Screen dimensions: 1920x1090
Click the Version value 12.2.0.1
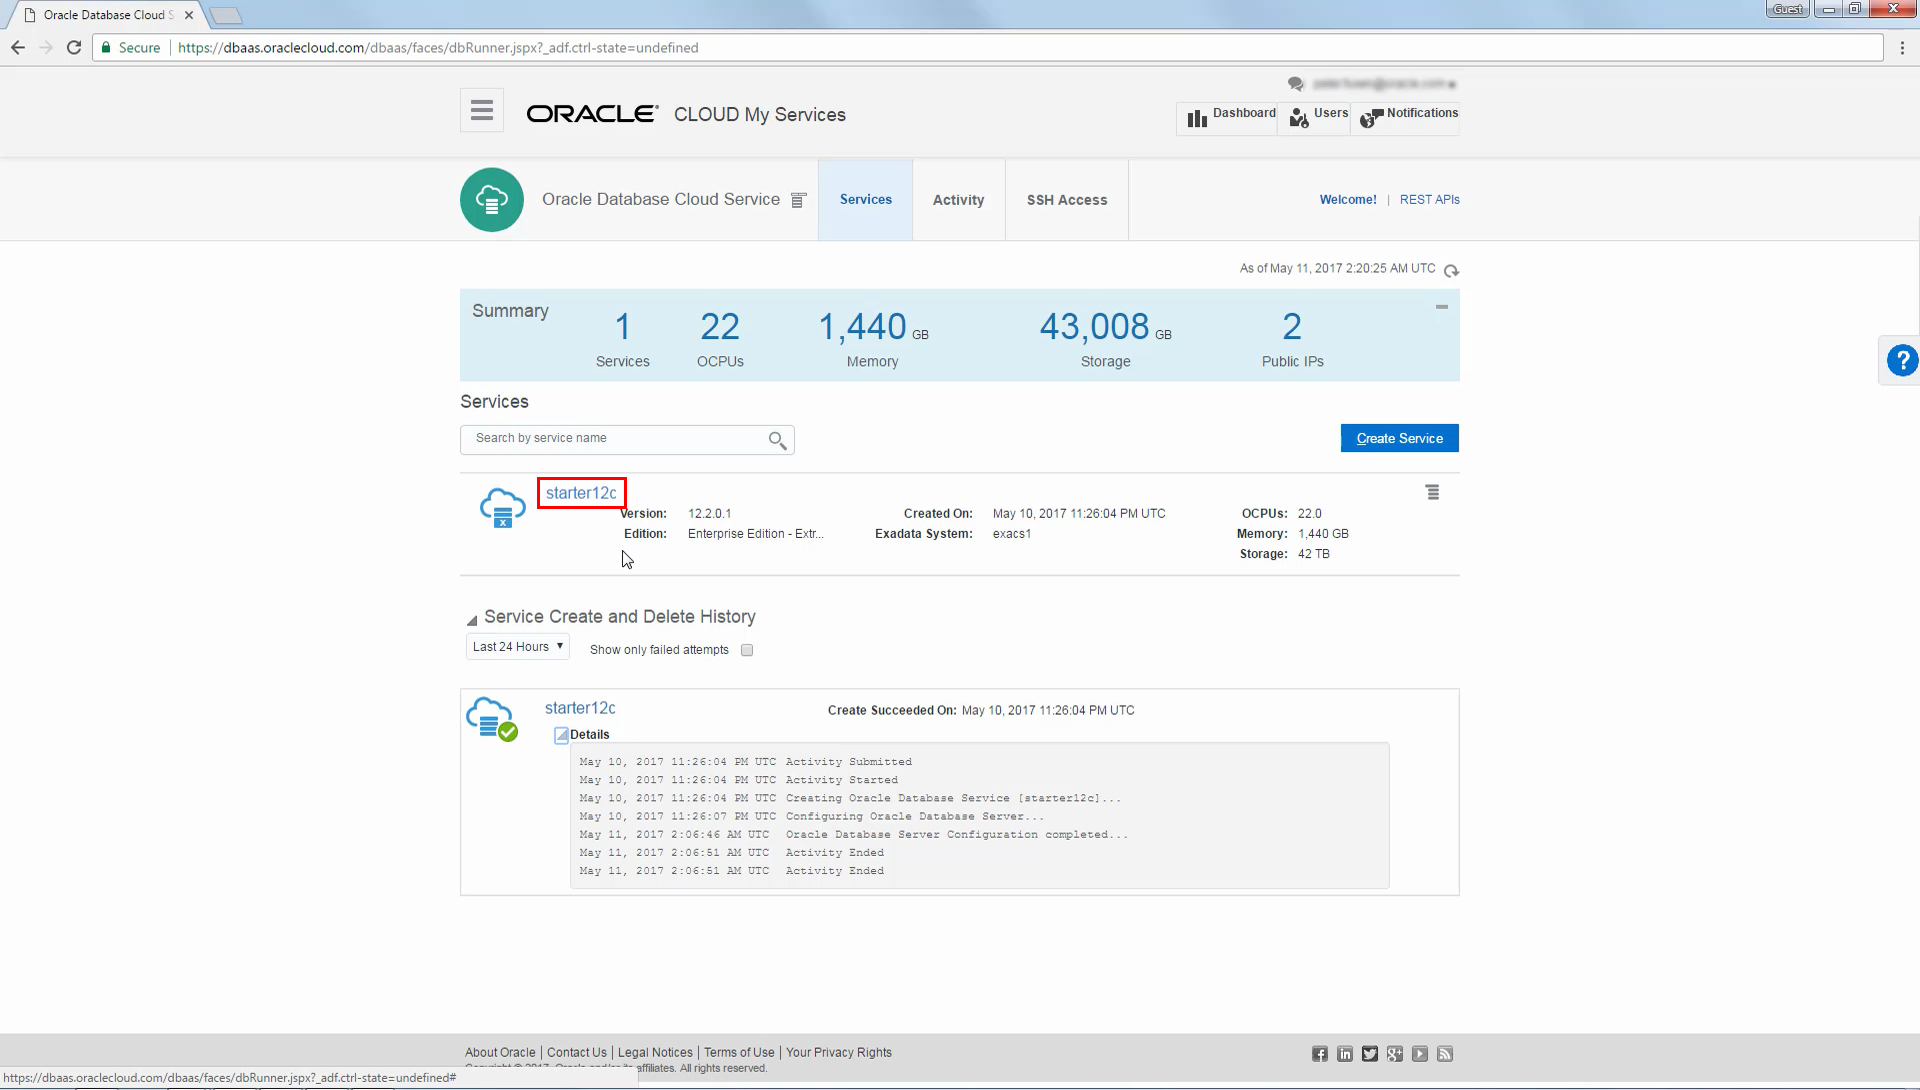click(x=710, y=514)
